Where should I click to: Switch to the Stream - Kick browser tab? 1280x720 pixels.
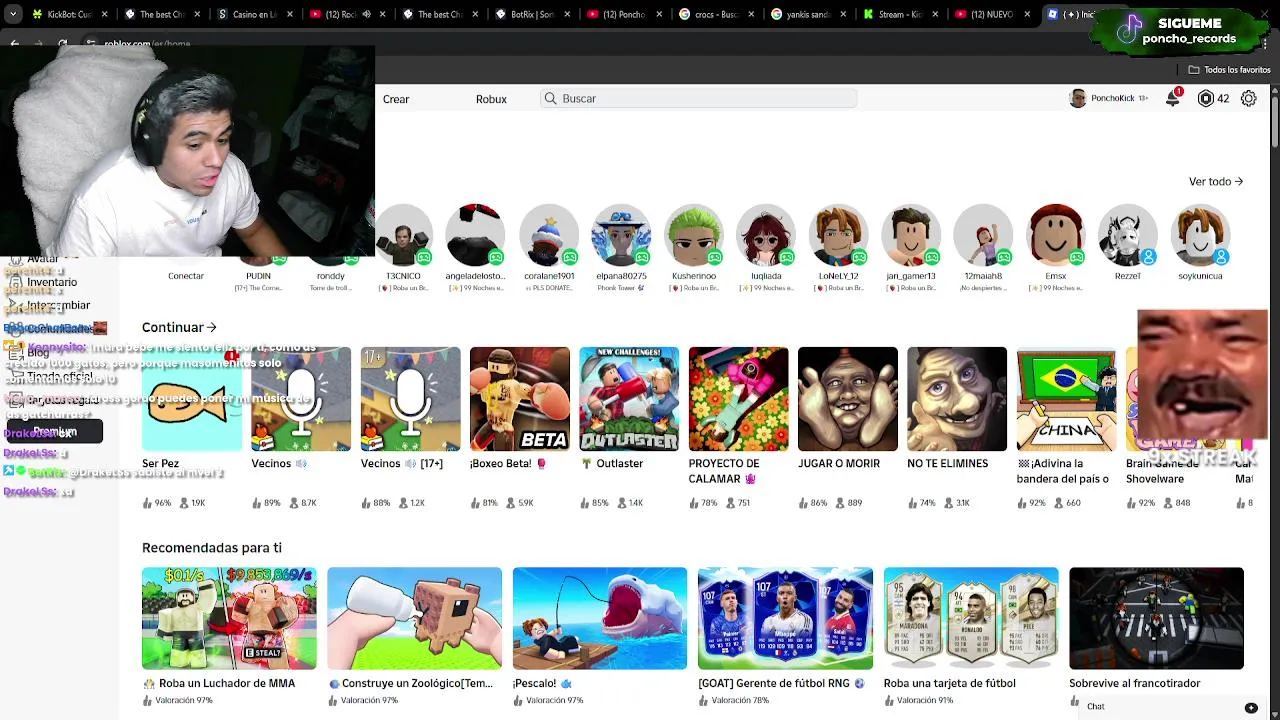(x=901, y=14)
